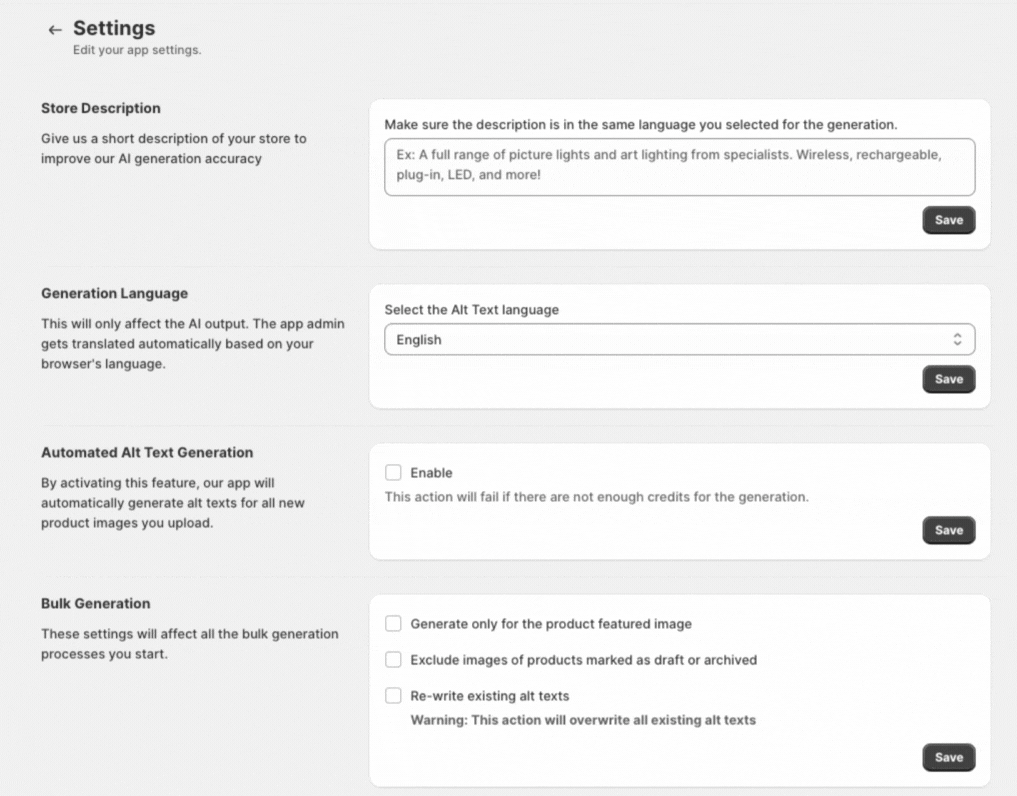Expand the Alt Text language combo box

pyautogui.click(x=680, y=339)
